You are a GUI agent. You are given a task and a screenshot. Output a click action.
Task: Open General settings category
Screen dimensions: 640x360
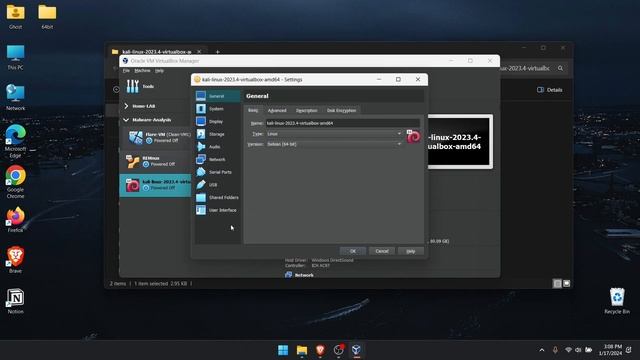pyautogui.click(x=218, y=96)
